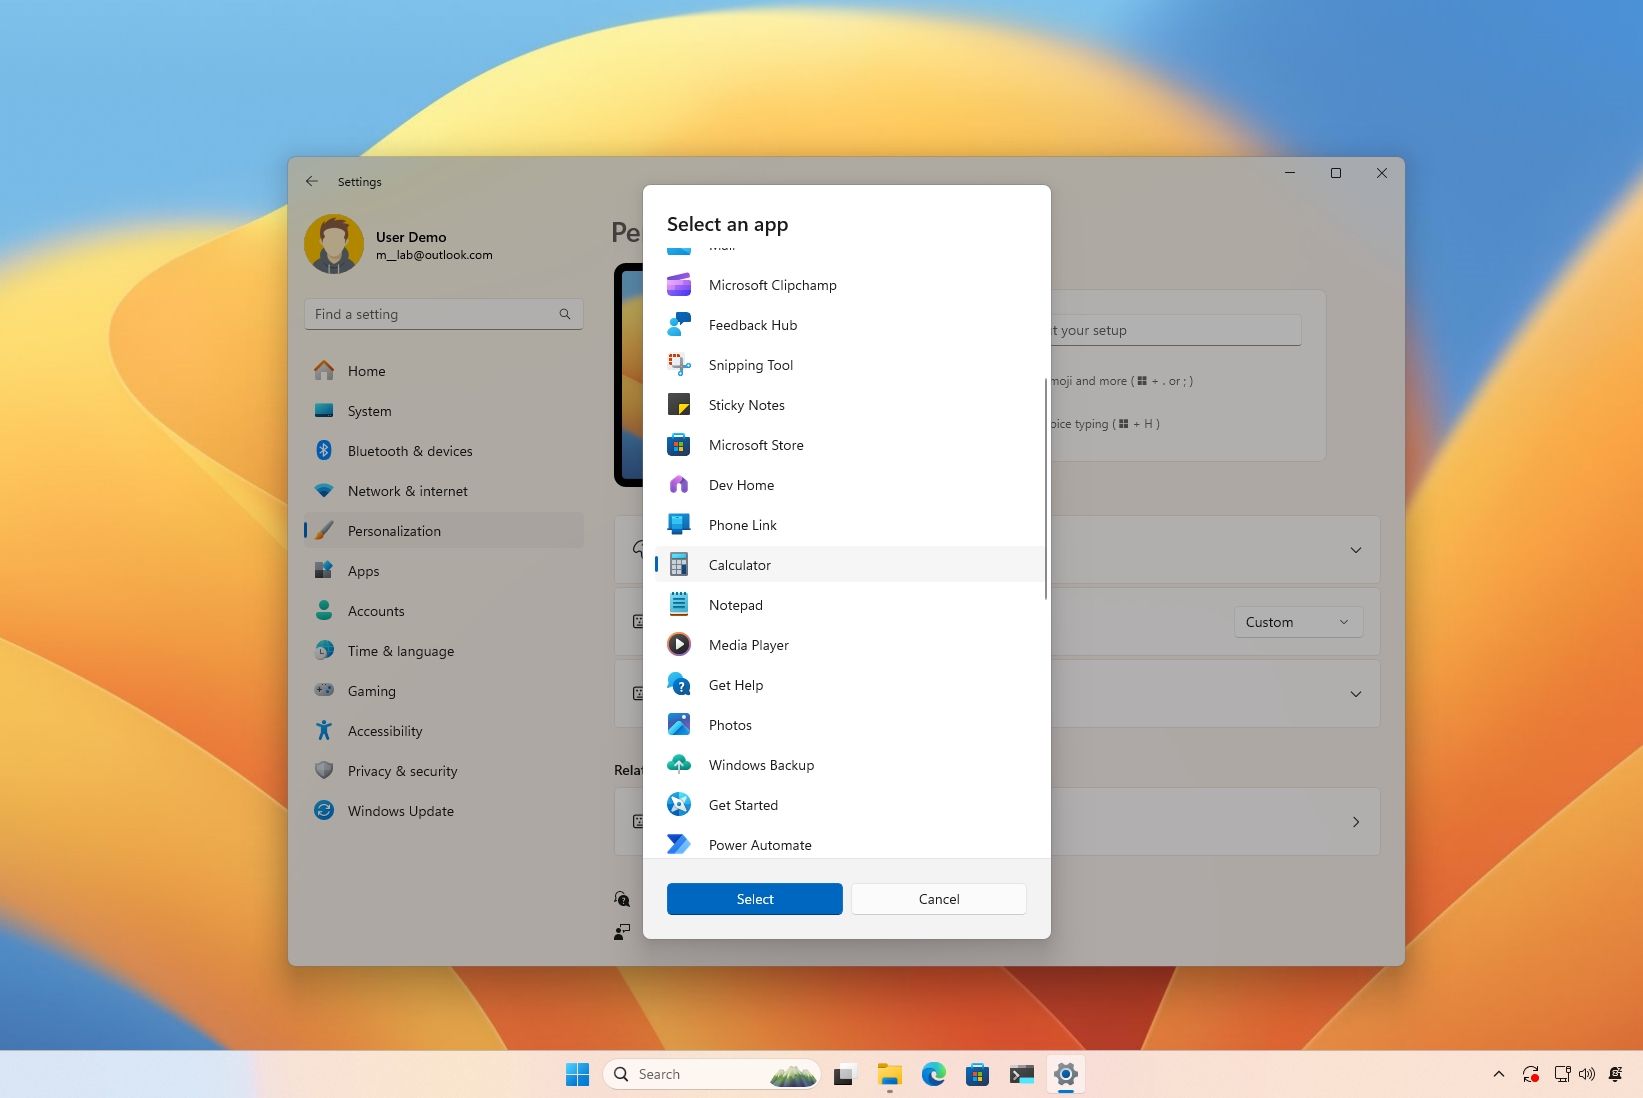Screen dimensions: 1643x1098
Task: Choose Phone Link in the app list
Action: (742, 525)
